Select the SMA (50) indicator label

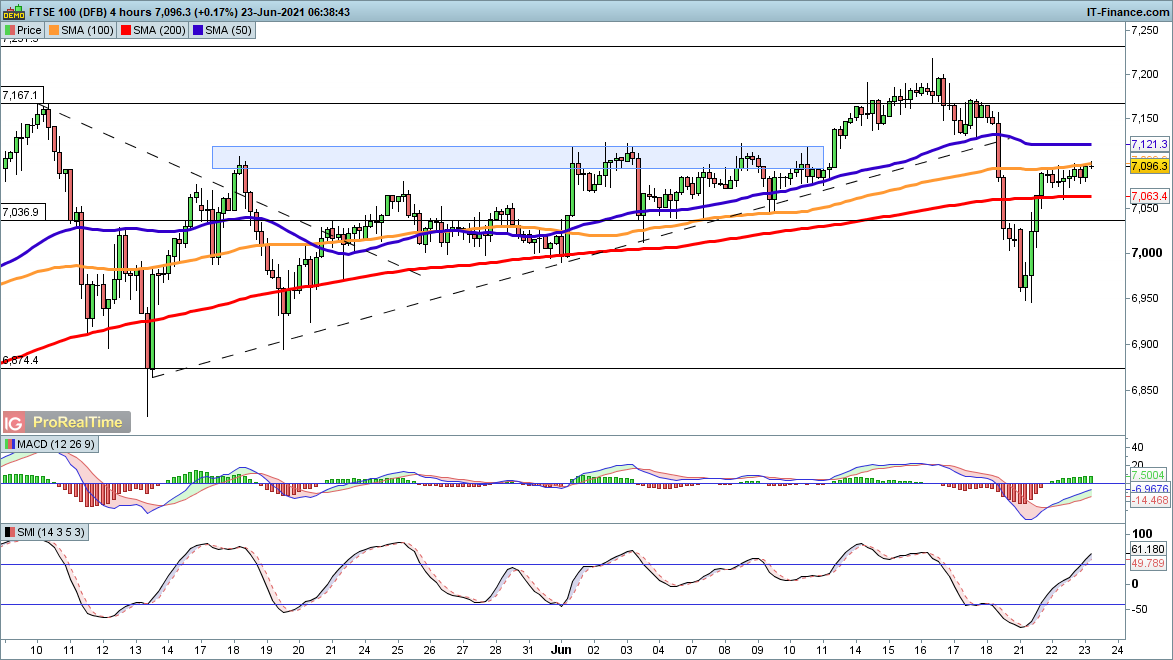tap(229, 31)
